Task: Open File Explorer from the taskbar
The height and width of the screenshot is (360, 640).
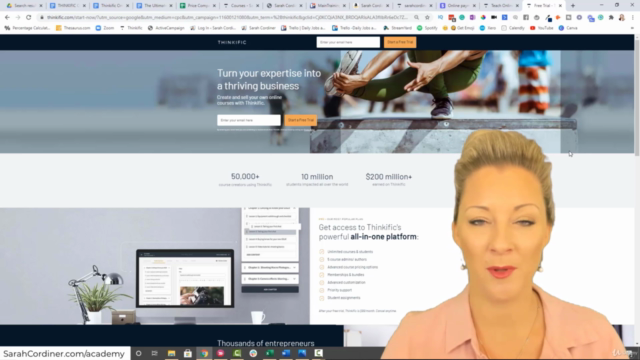Action: tap(171, 353)
